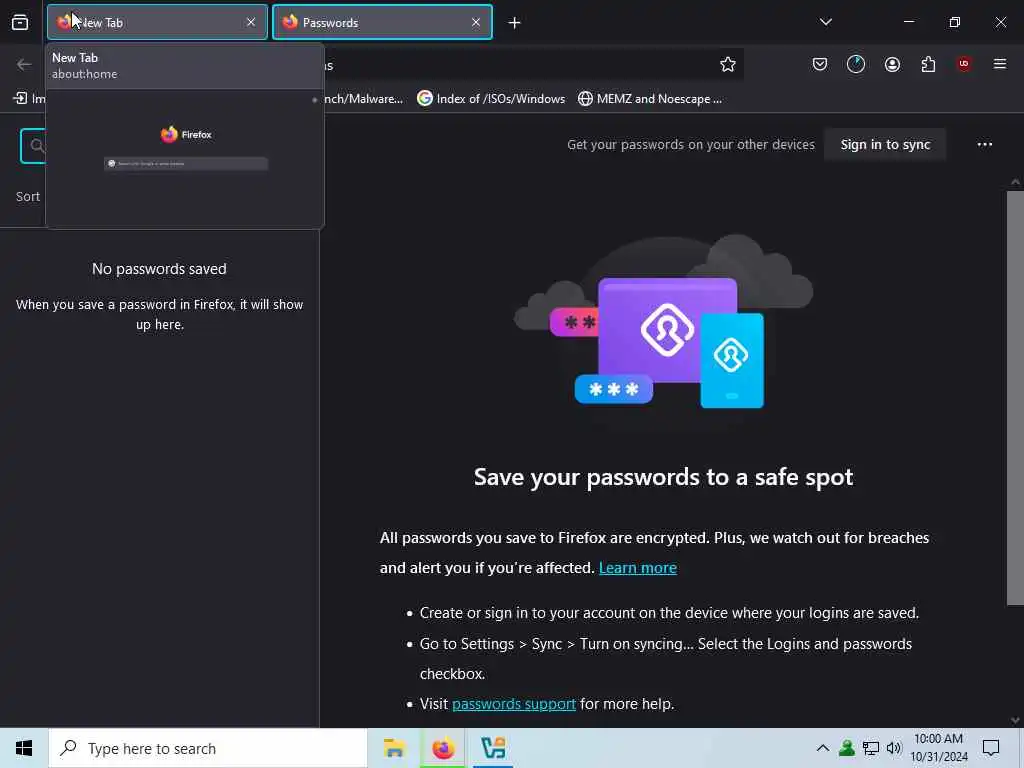The image size is (1024, 768).
Task: Open the Index of /ISOs/Windows bookmark
Action: (491, 99)
